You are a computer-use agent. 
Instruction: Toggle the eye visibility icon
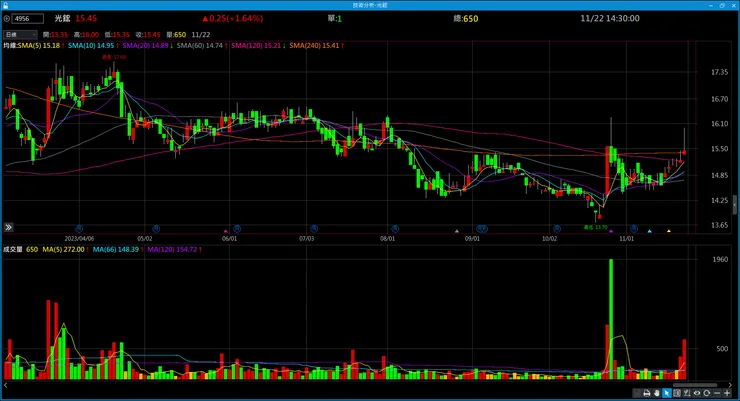pyautogui.click(x=697, y=393)
